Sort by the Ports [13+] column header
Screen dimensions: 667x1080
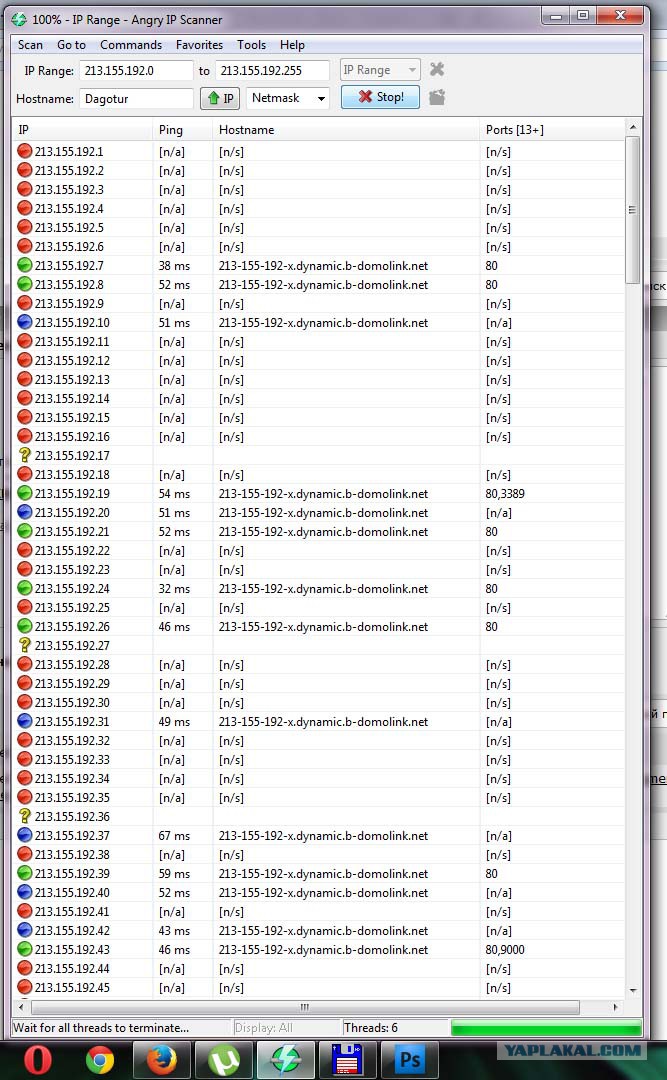pyautogui.click(x=552, y=129)
